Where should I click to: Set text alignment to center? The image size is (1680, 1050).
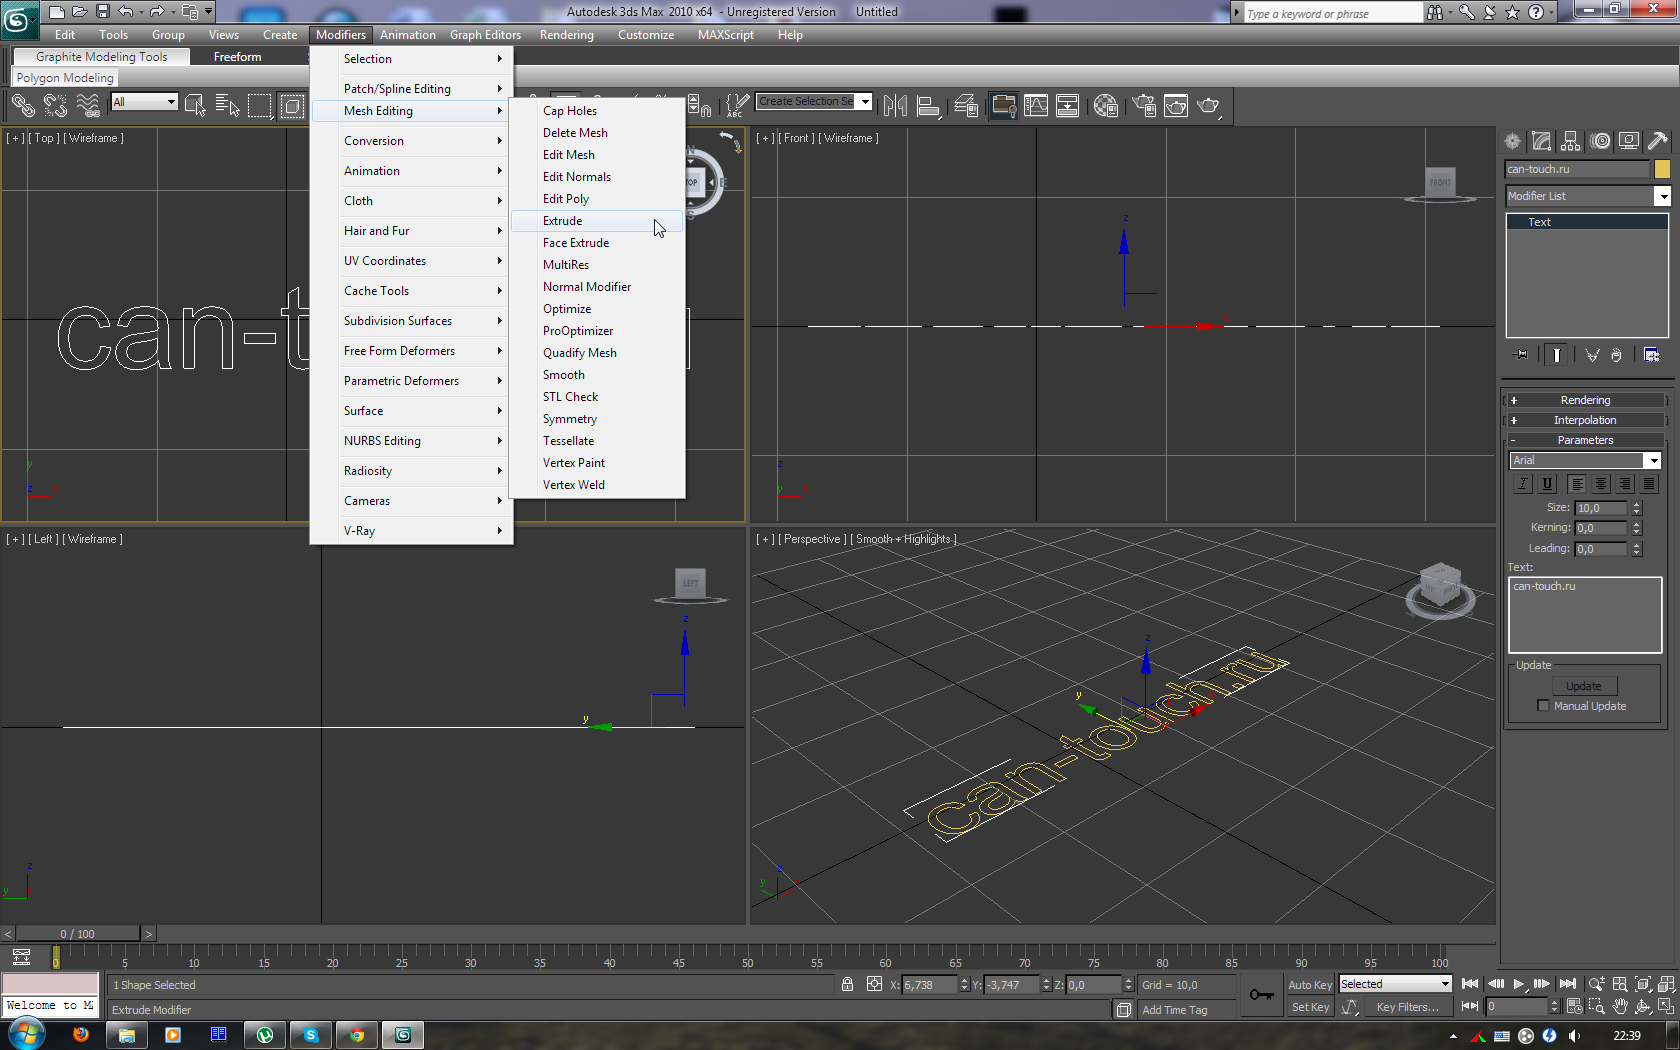coord(1601,484)
